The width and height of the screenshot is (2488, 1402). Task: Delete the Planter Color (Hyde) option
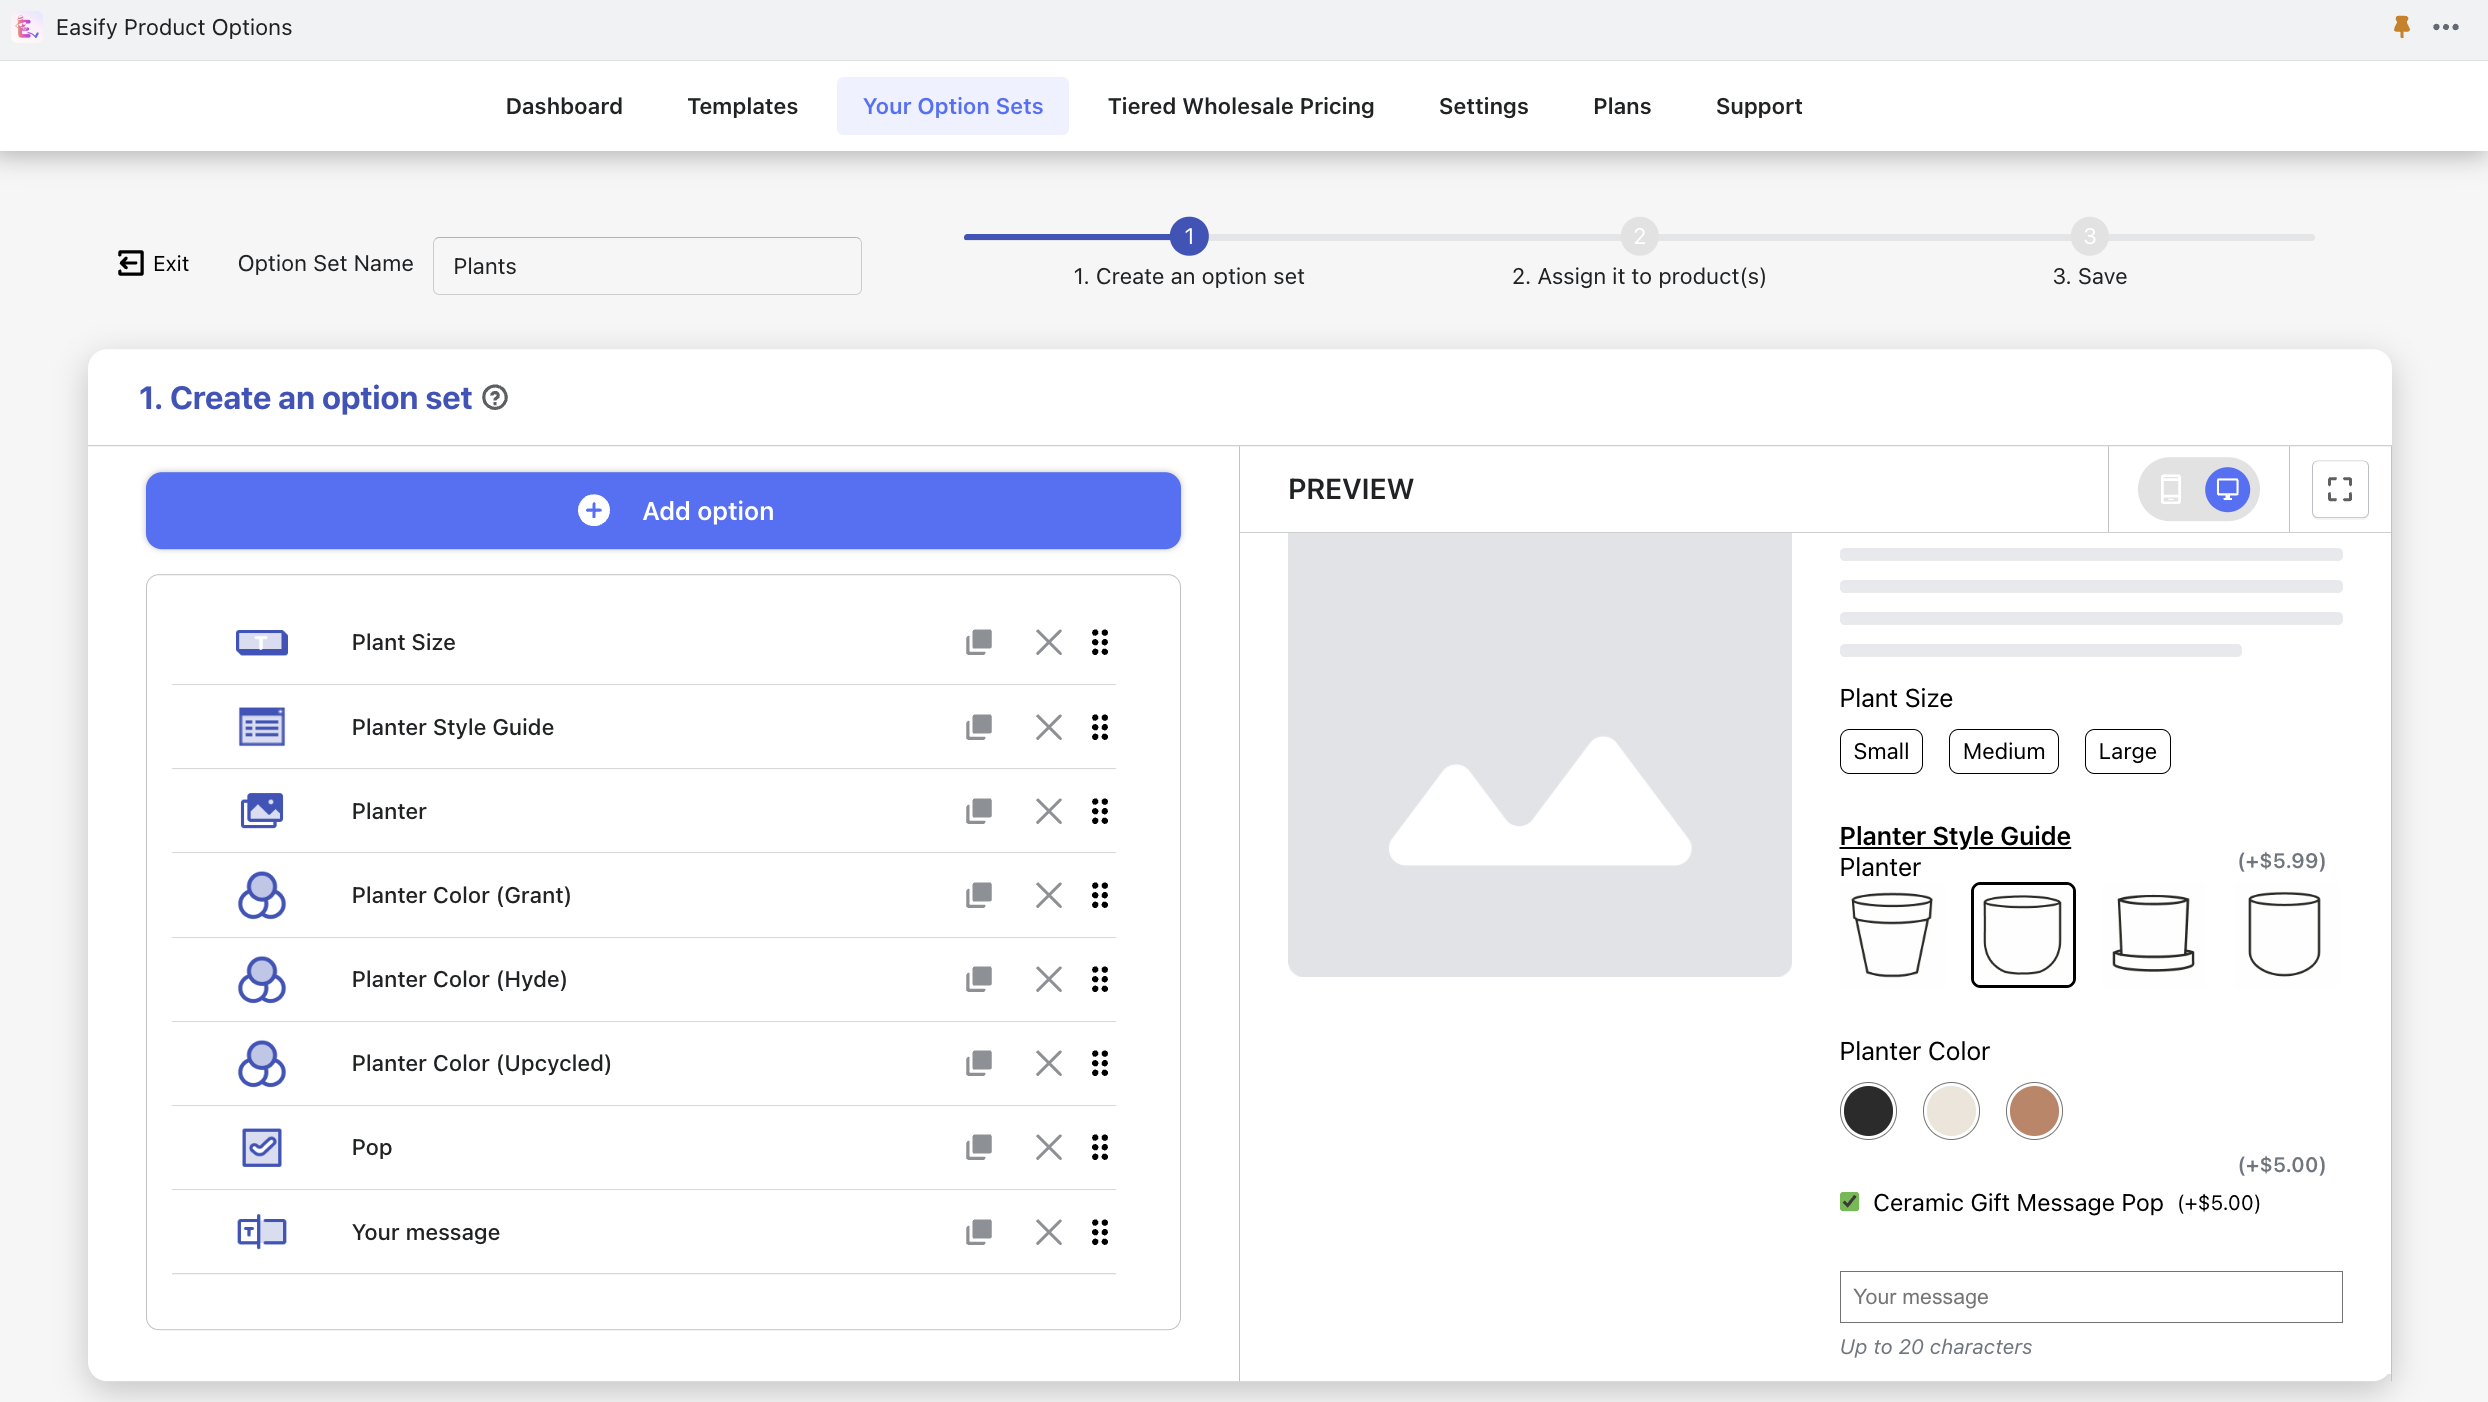click(x=1047, y=978)
